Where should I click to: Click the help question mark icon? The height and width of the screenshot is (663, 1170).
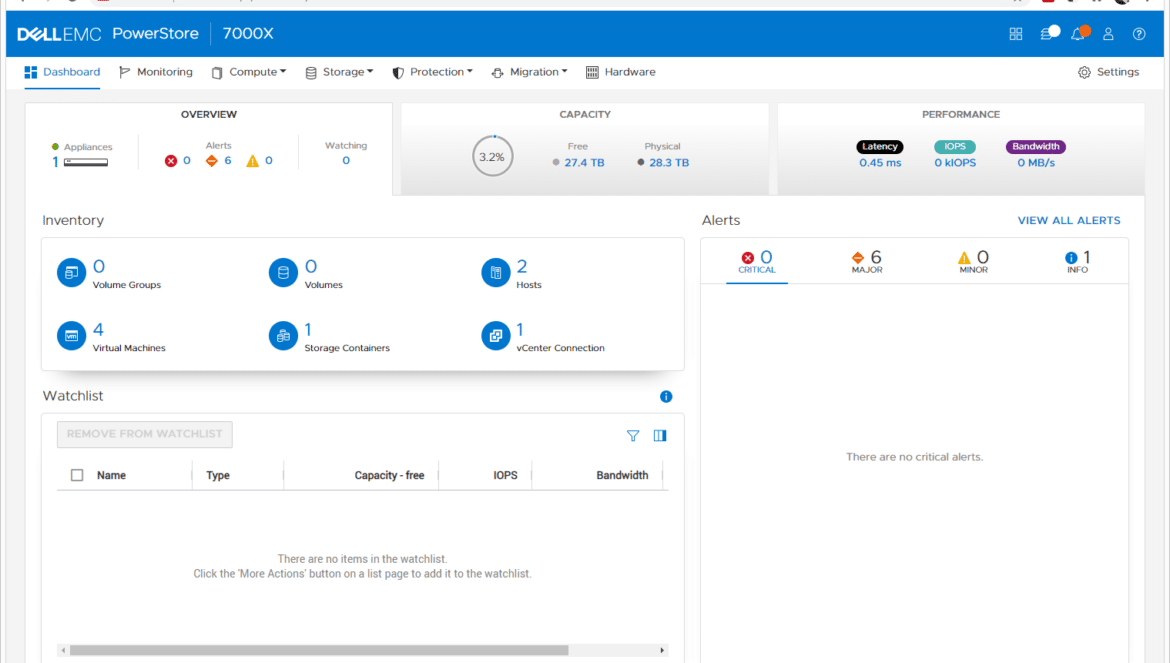1139,34
